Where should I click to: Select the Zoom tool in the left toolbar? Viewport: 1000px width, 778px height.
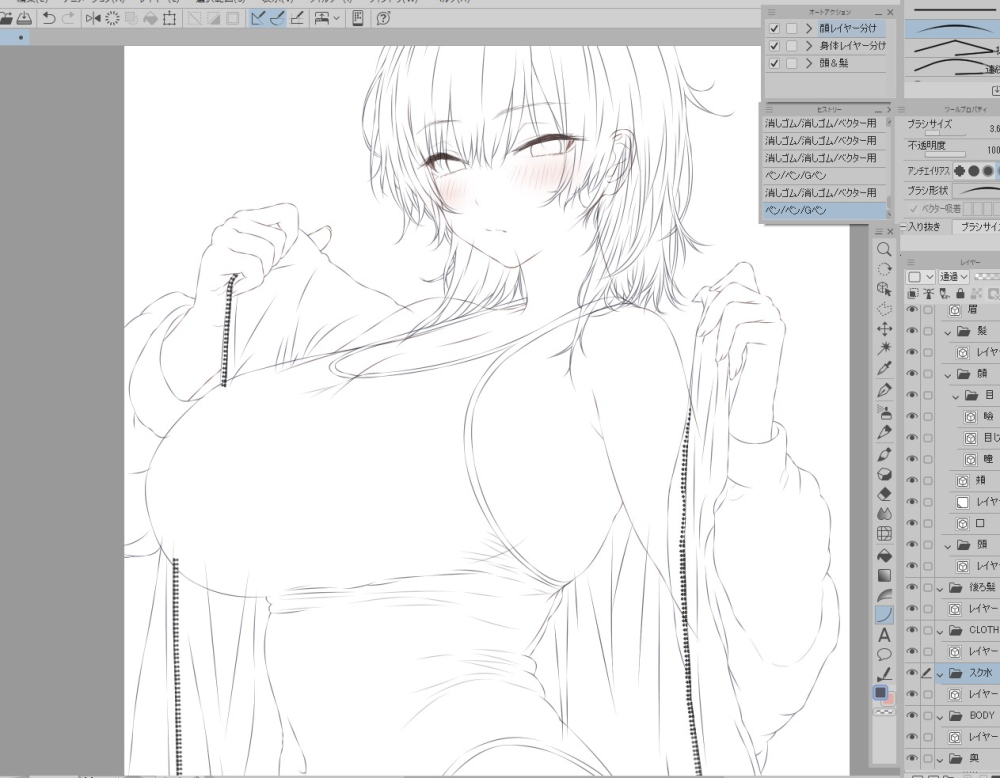click(x=884, y=248)
